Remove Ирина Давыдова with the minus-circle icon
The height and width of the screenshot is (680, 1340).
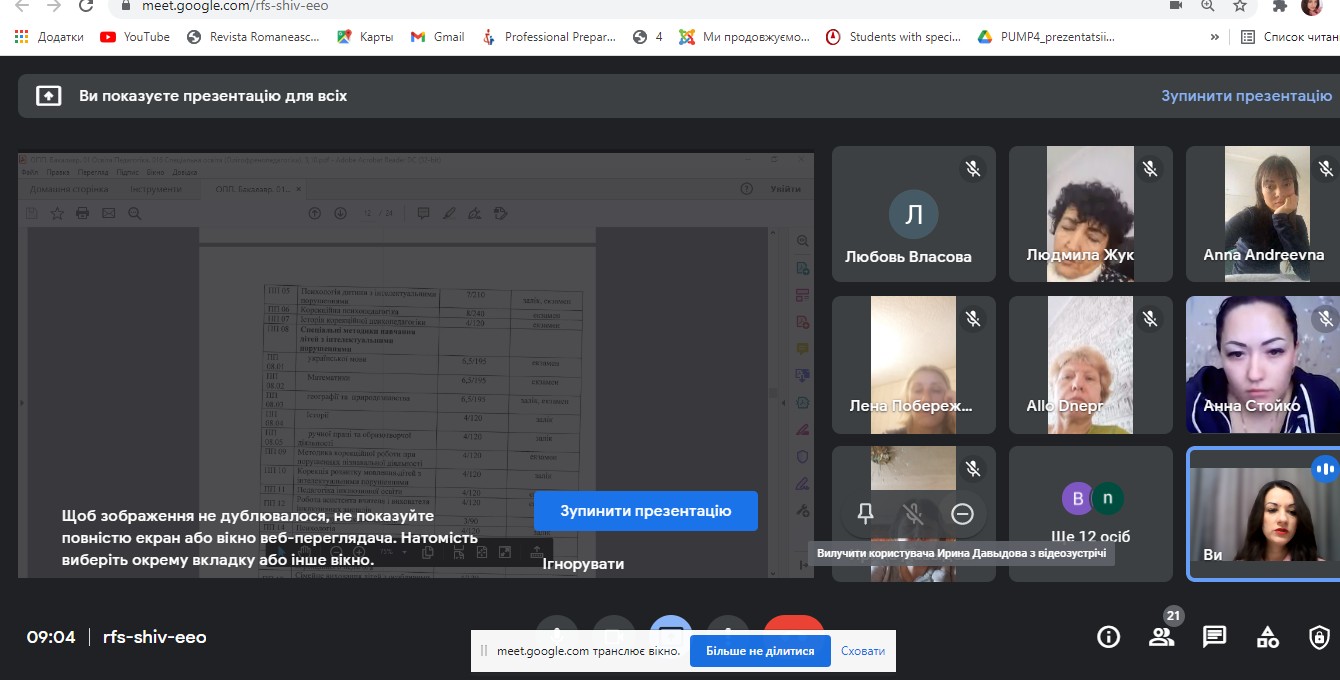pos(962,513)
